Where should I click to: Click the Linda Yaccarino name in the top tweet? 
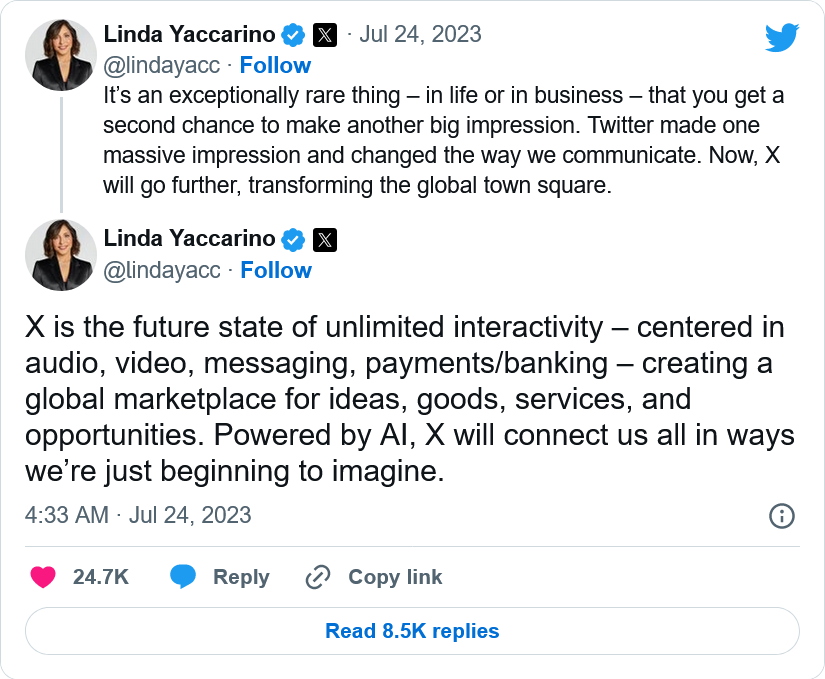(x=189, y=34)
